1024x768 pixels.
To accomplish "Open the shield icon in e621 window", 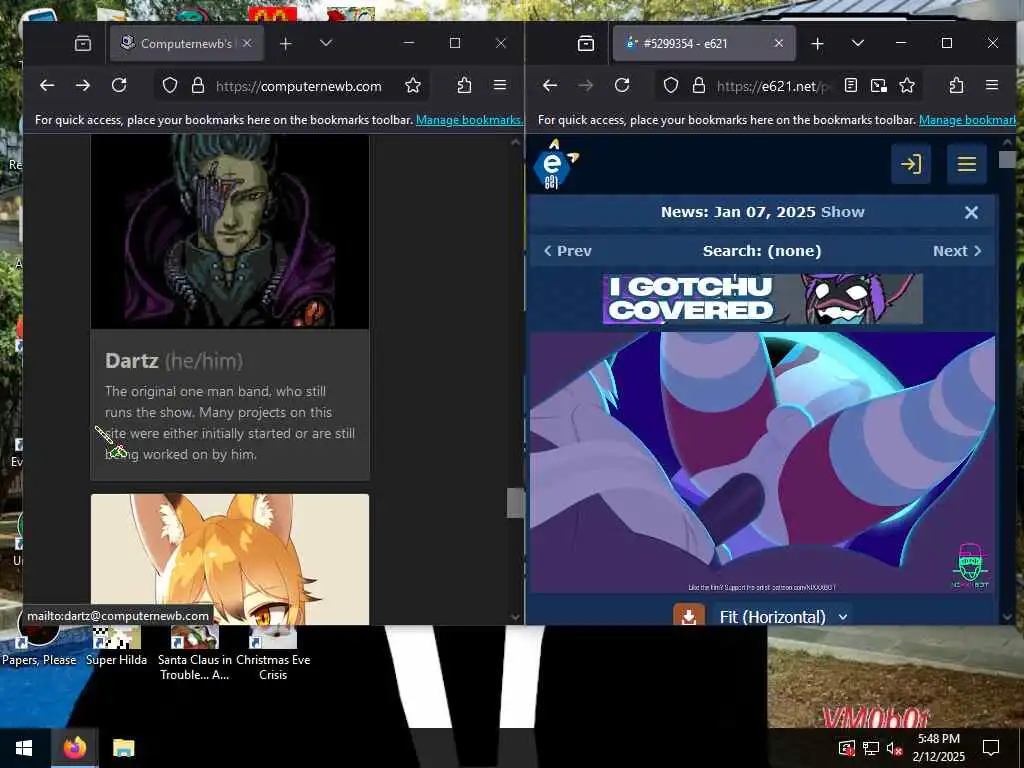I will tap(671, 86).
